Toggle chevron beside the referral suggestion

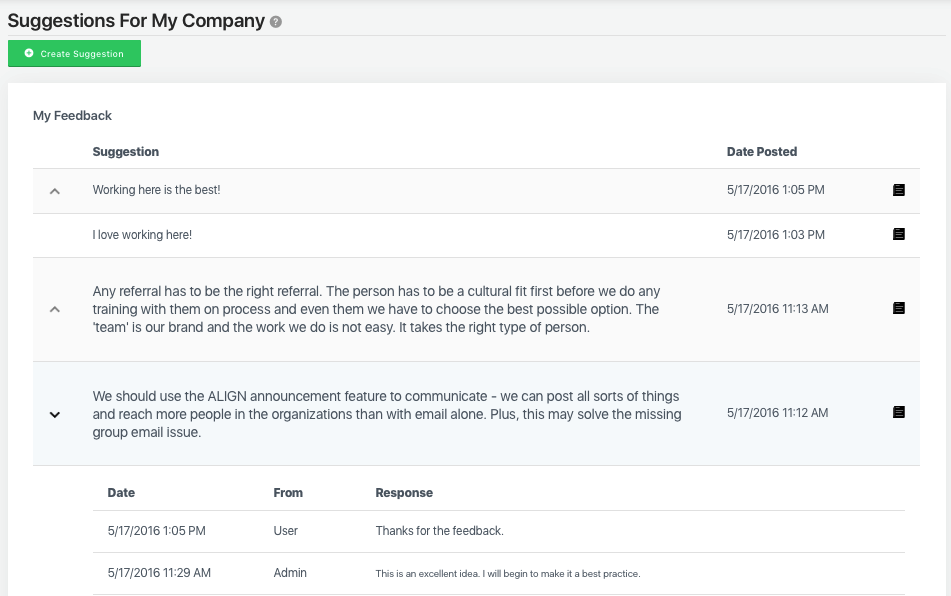(x=55, y=309)
